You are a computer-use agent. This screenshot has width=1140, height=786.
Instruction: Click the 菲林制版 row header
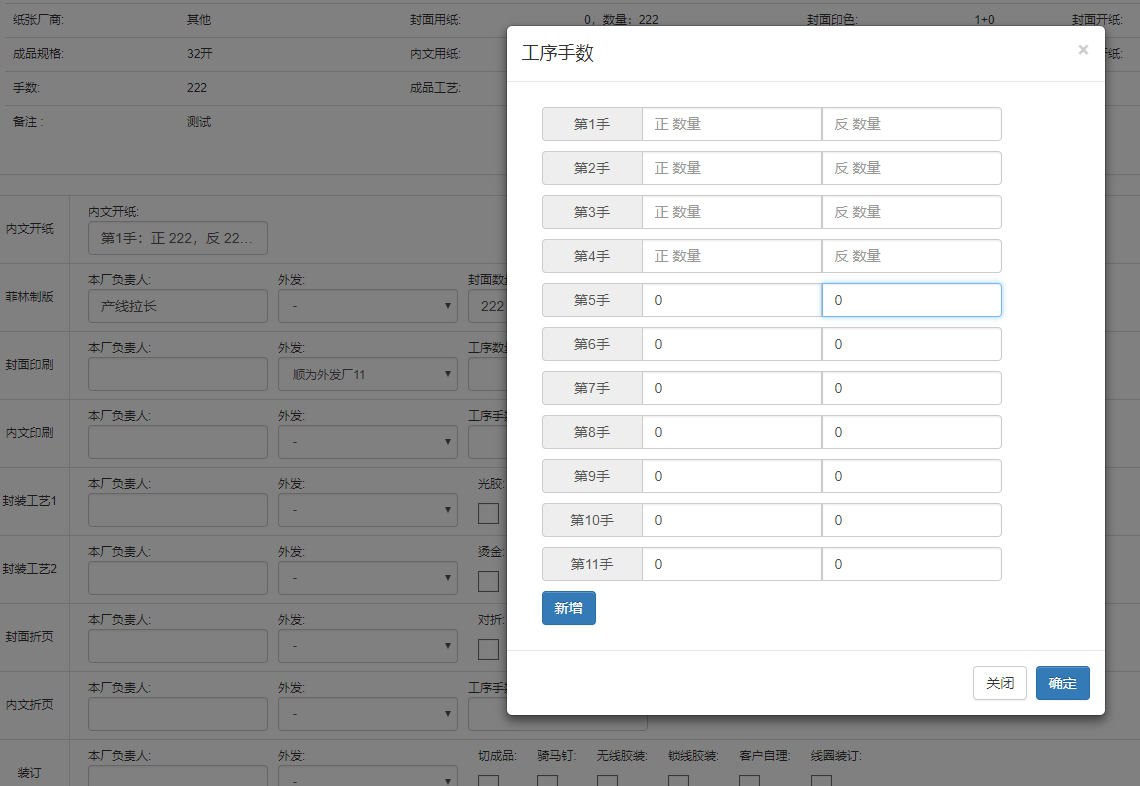pos(30,297)
